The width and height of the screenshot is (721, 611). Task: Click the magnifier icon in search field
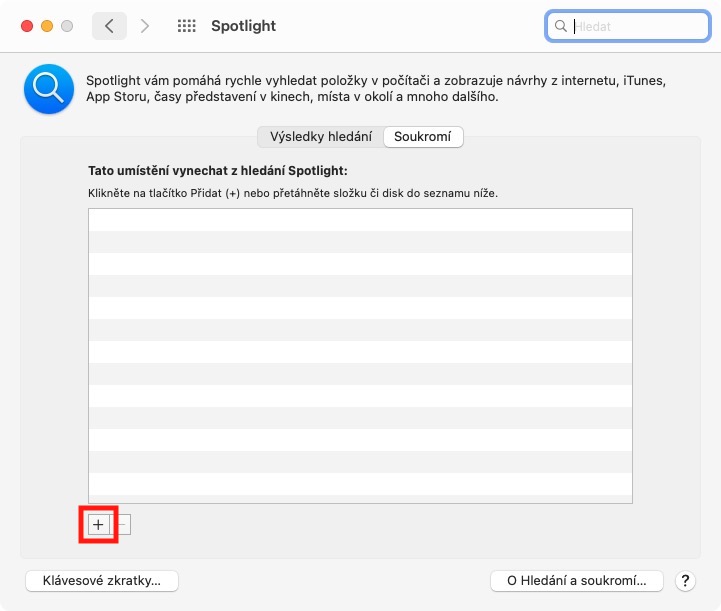(x=562, y=27)
